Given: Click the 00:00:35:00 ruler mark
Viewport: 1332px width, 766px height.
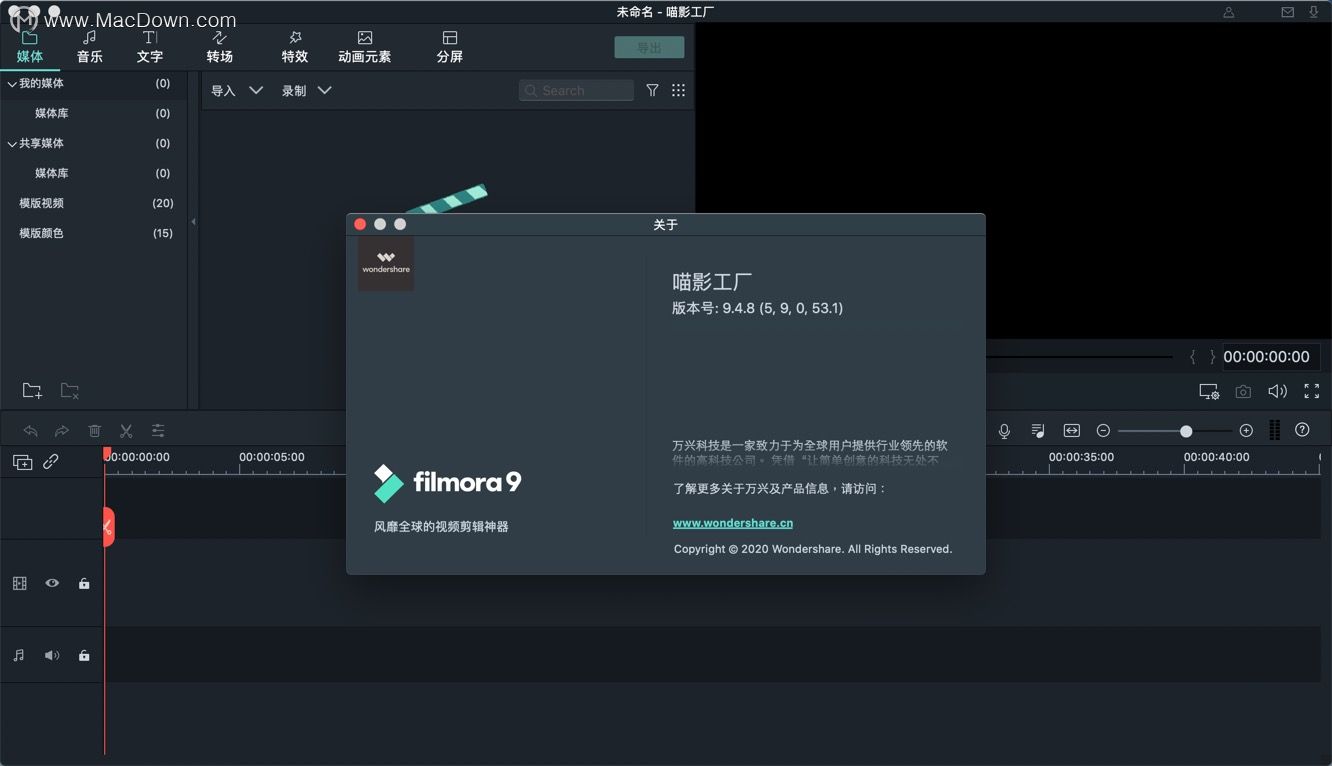Looking at the screenshot, I should pos(1081,457).
